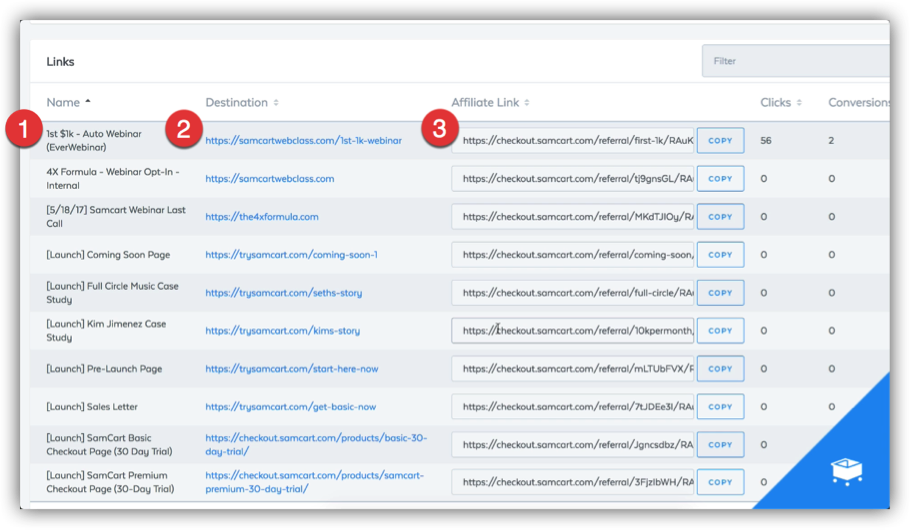The width and height of the screenshot is (910, 530).
Task: Open trysamcart.com/coming-soon-1 link
Action: coord(291,255)
